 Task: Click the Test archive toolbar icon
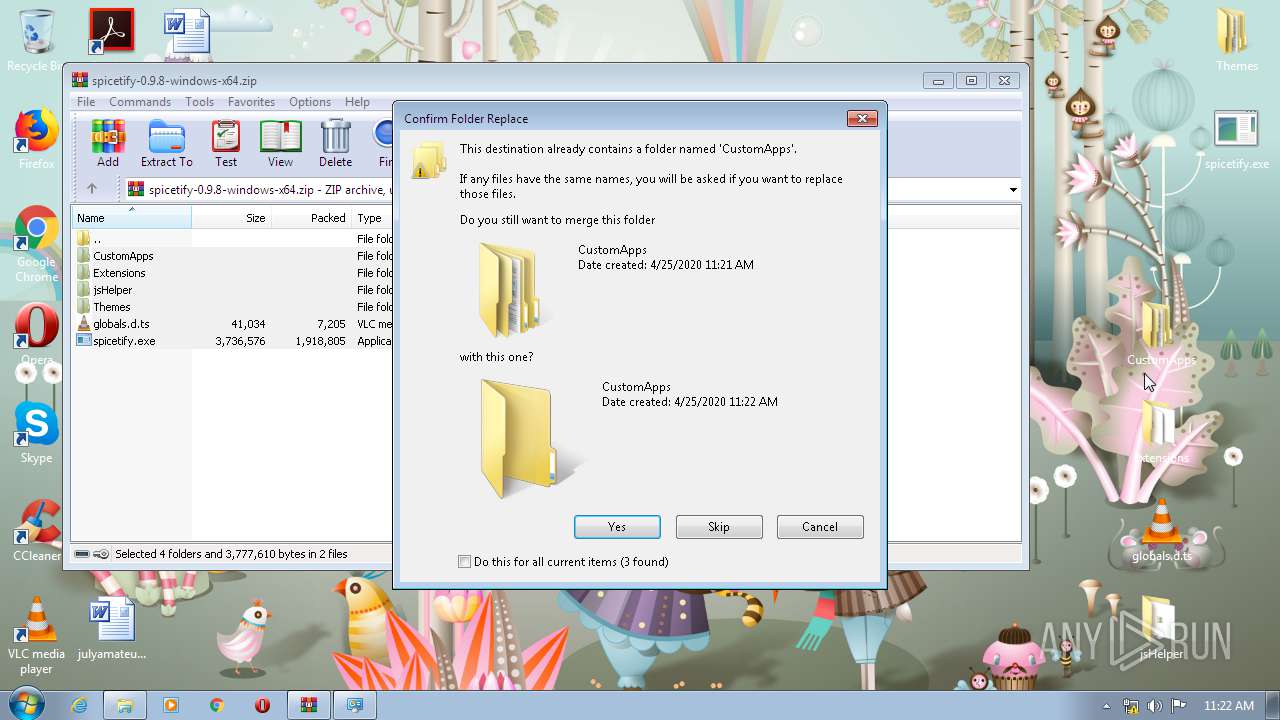coord(226,143)
